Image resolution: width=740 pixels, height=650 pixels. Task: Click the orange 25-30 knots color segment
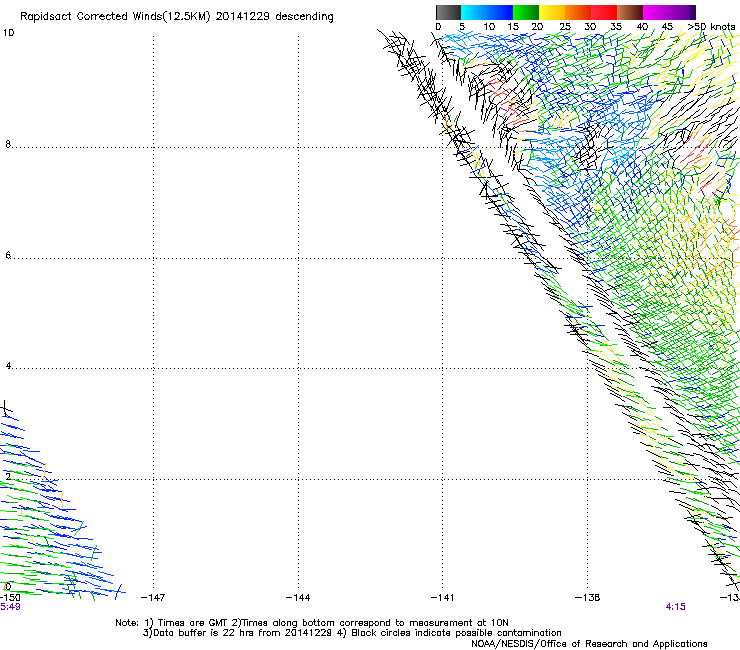pos(578,12)
